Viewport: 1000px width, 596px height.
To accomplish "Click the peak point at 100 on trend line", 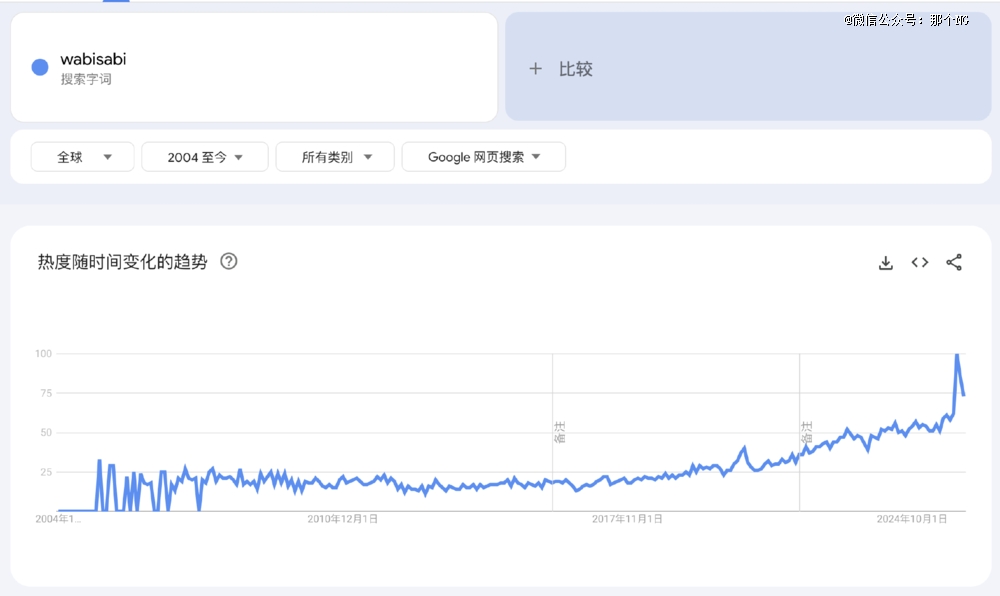I will pyautogui.click(x=957, y=355).
